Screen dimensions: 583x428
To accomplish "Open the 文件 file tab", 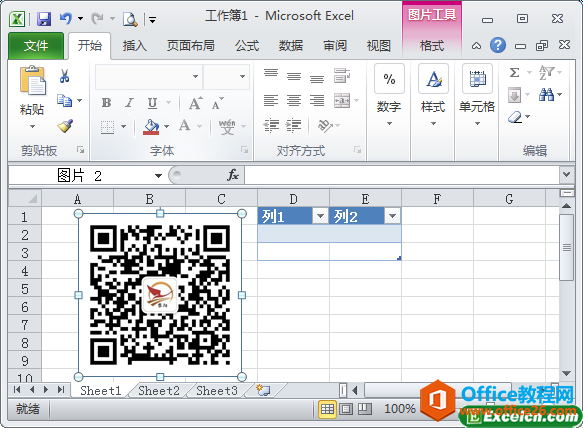I will pyautogui.click(x=36, y=46).
